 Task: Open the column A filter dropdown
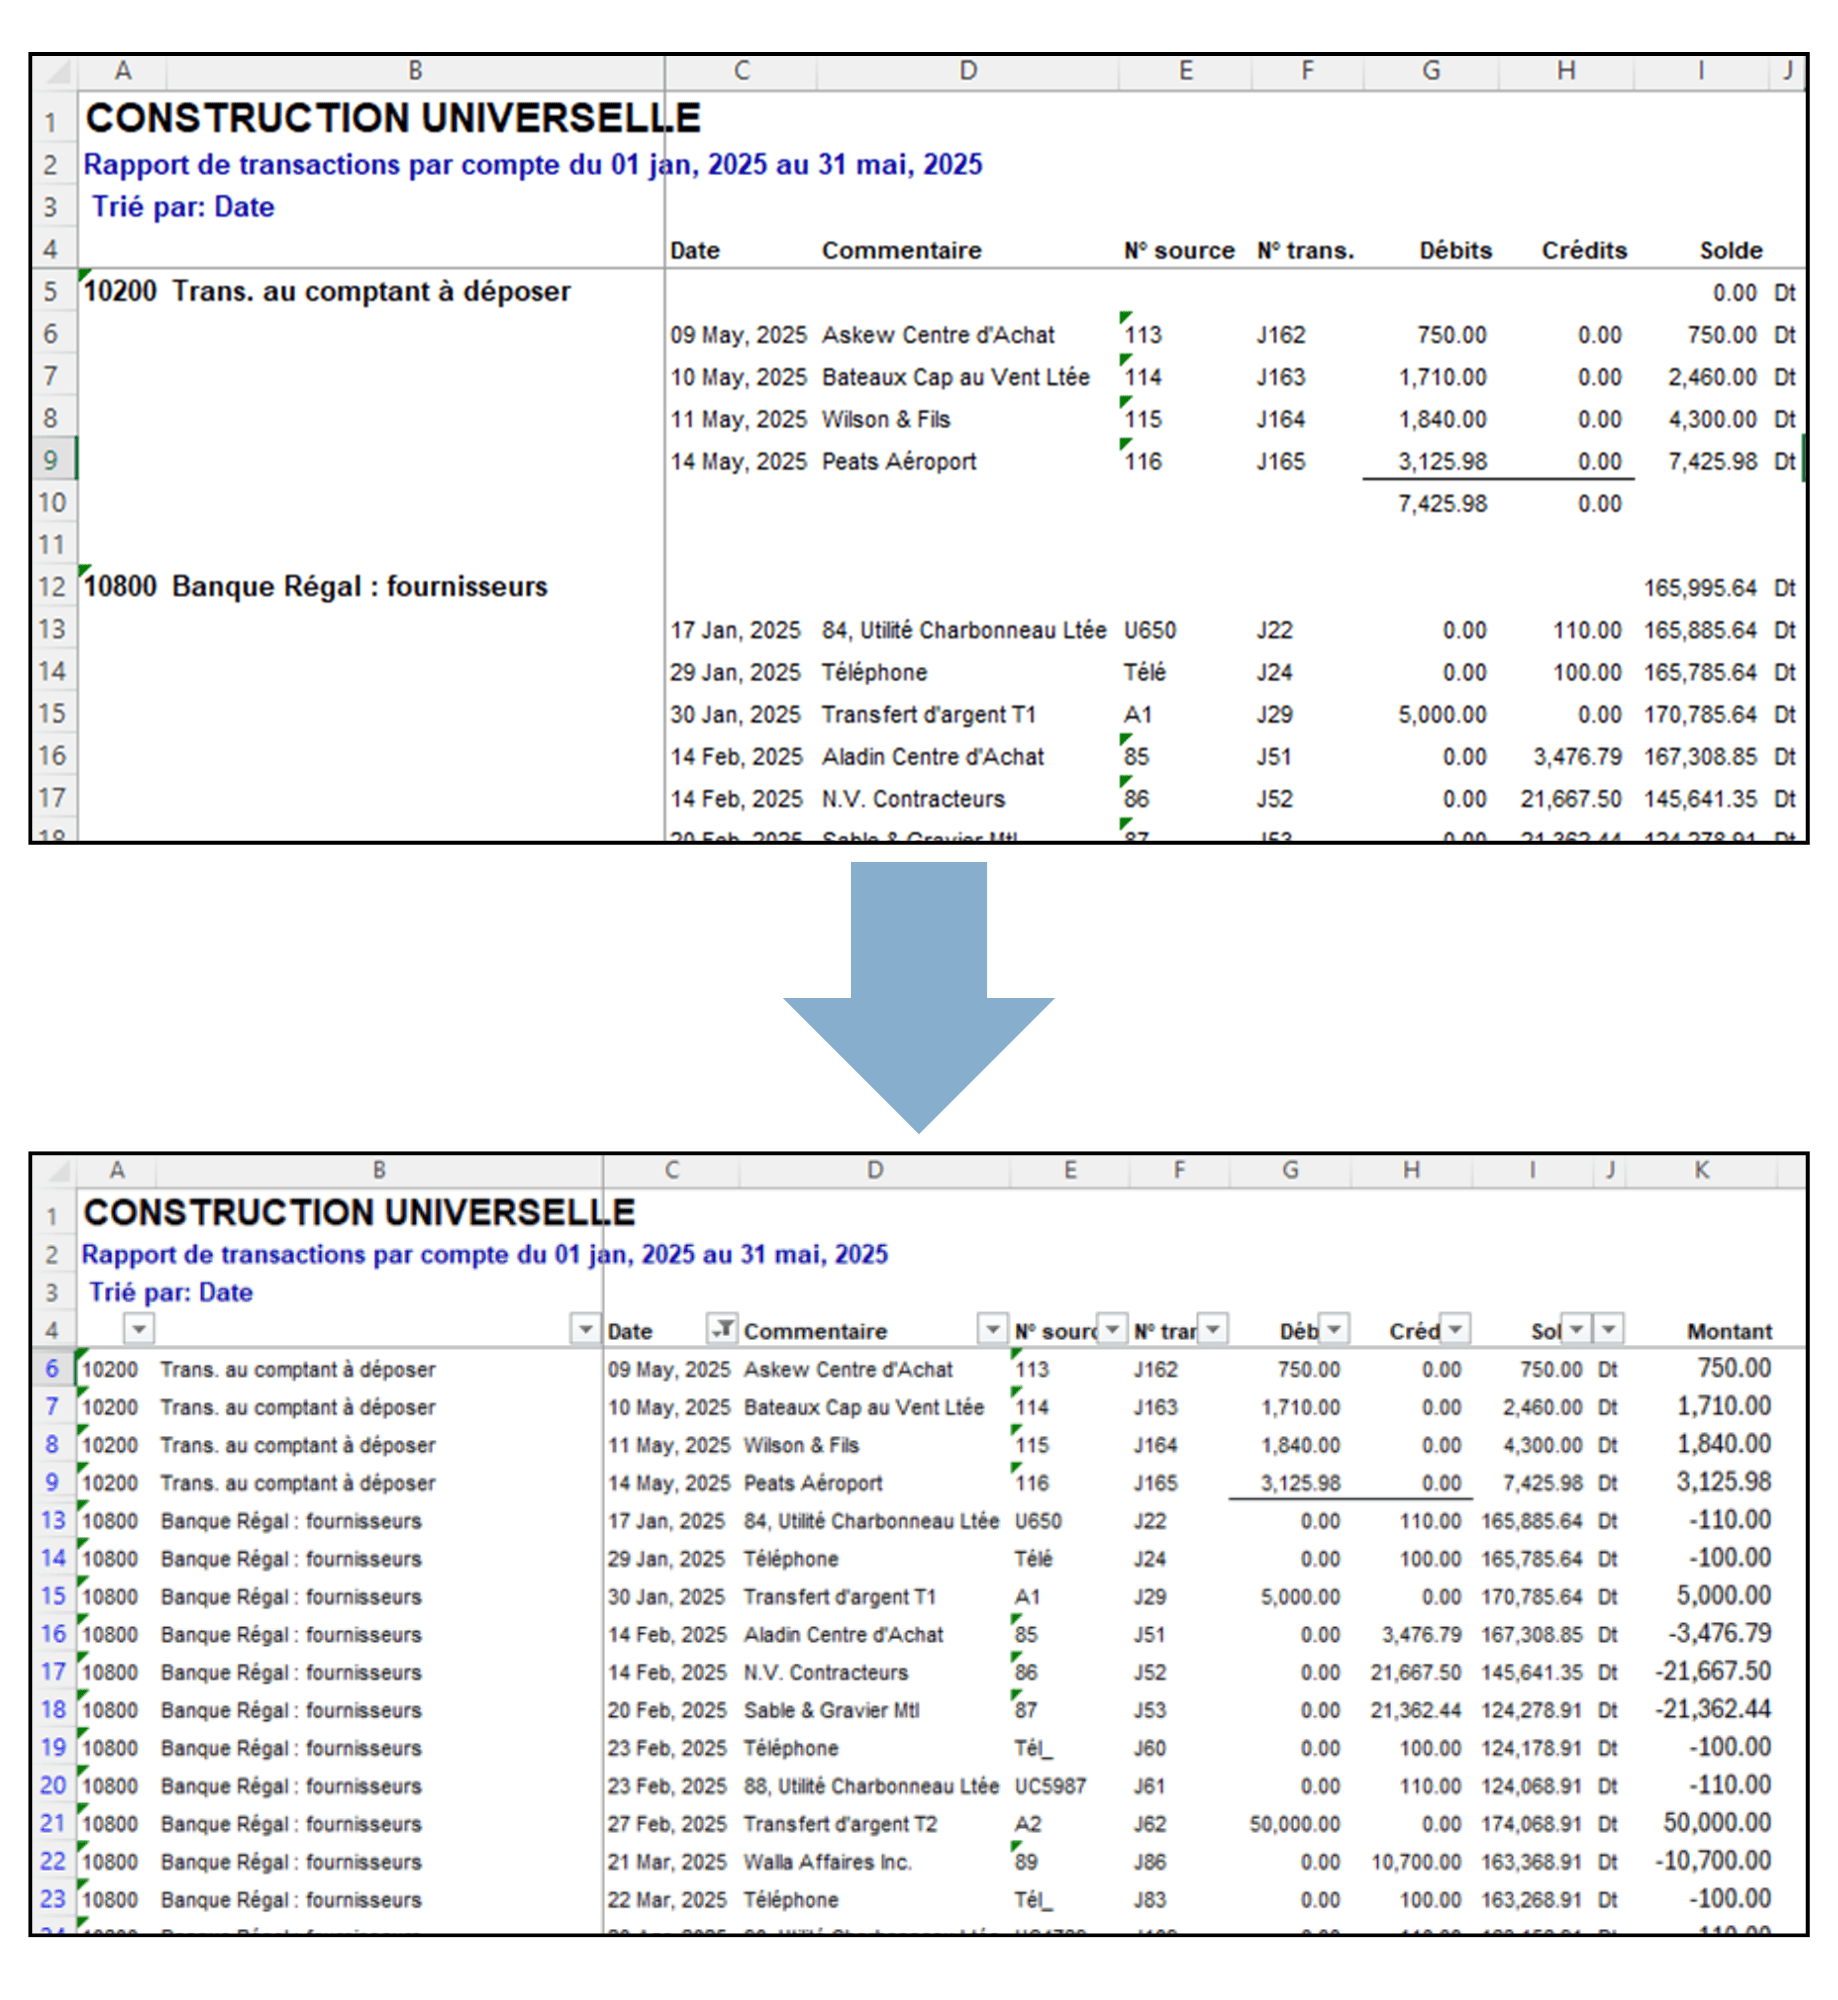139,1328
